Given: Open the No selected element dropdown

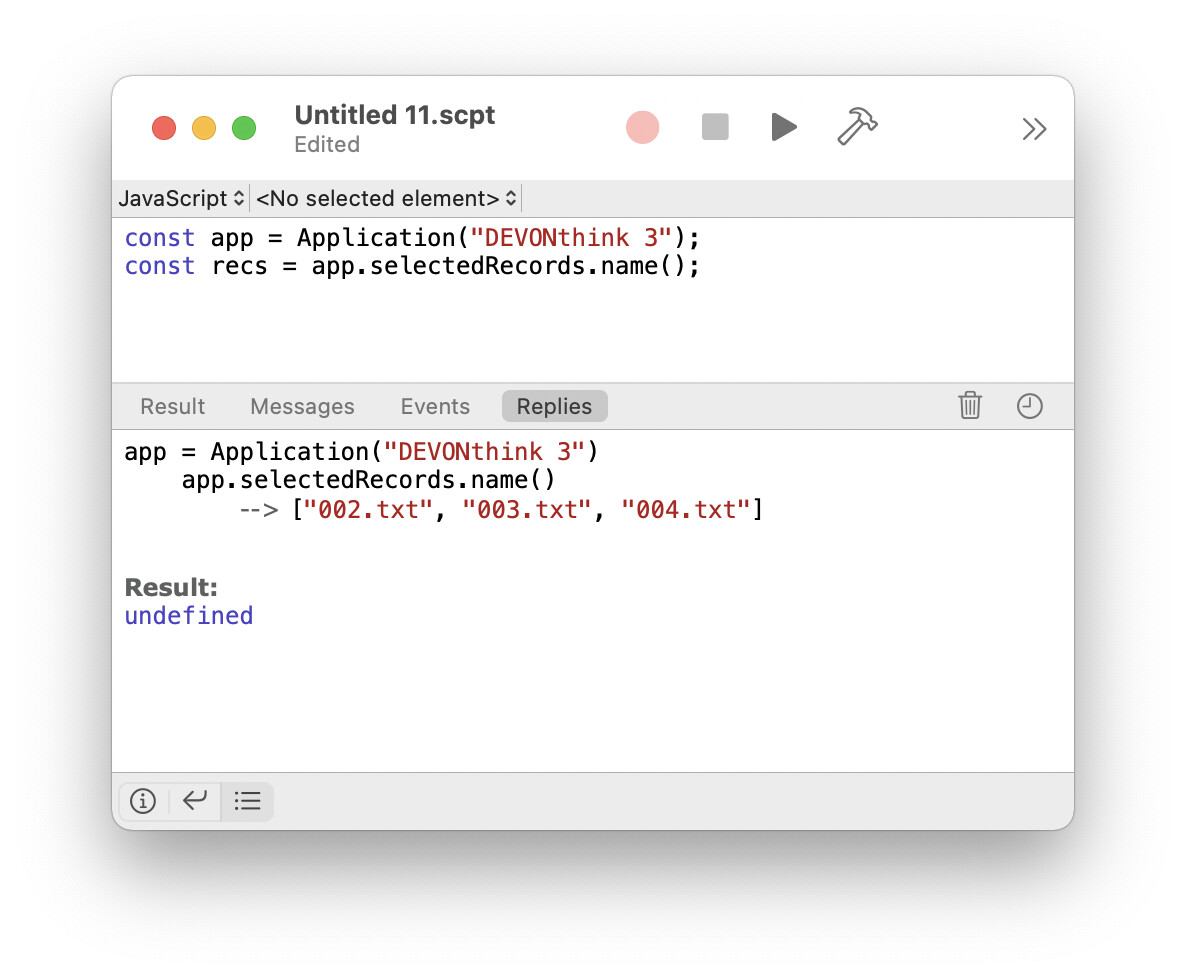Looking at the screenshot, I should pos(386,198).
